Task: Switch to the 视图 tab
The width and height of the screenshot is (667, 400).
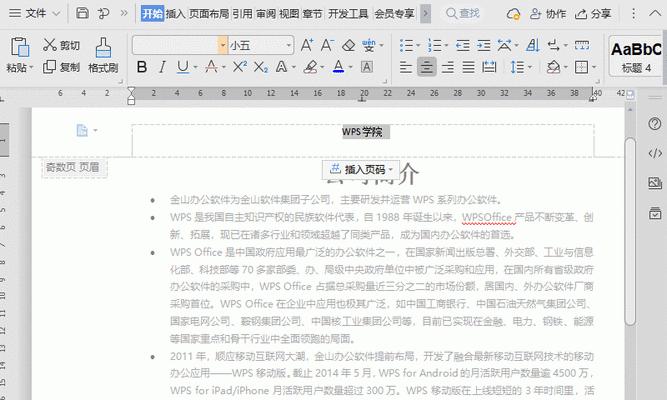Action: [x=289, y=14]
